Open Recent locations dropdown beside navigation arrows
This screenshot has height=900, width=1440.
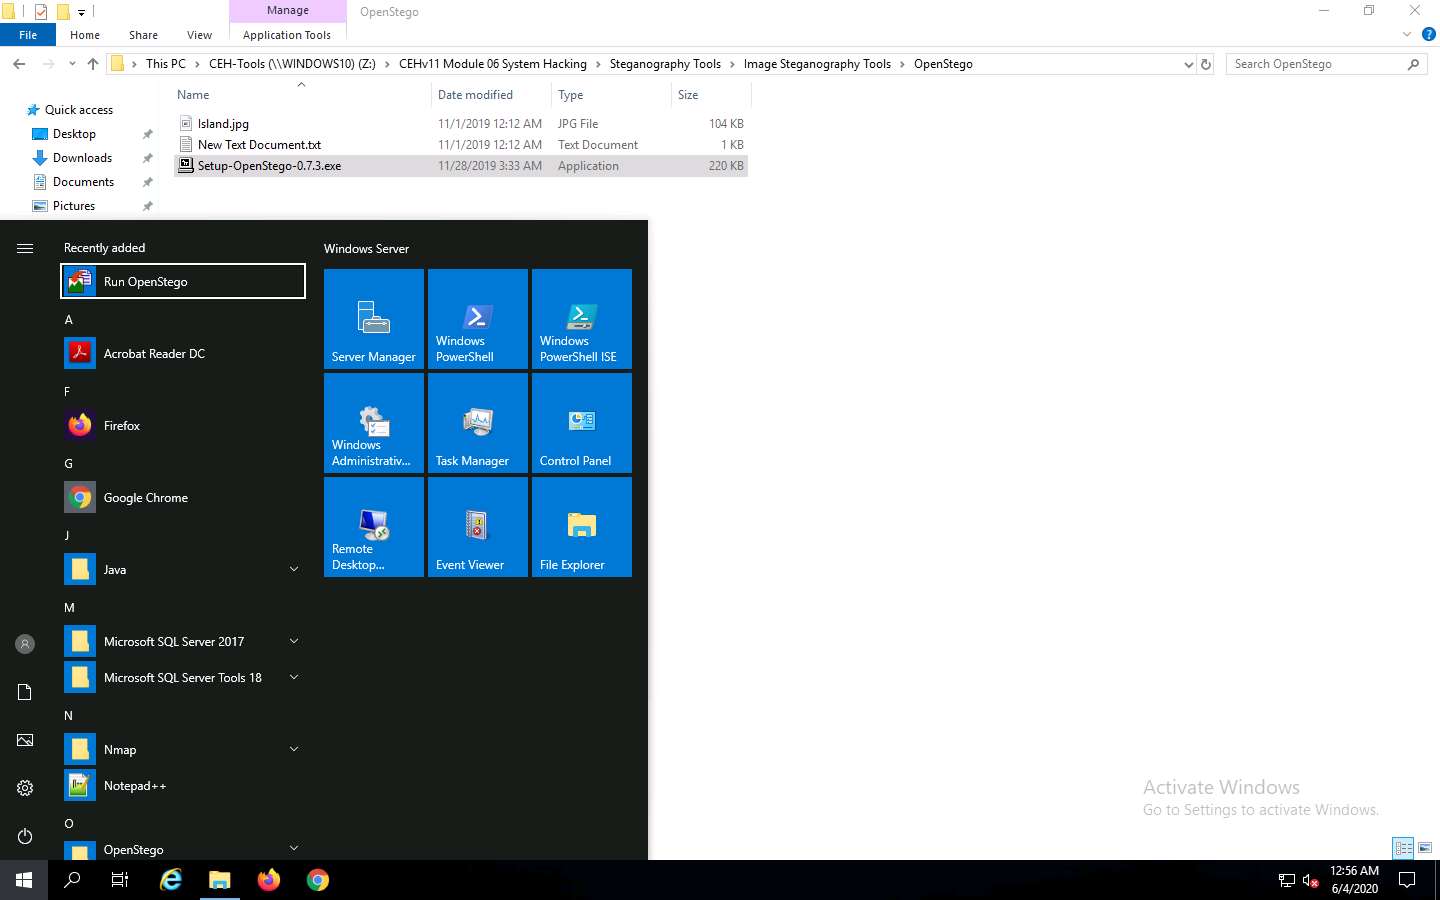(x=72, y=64)
